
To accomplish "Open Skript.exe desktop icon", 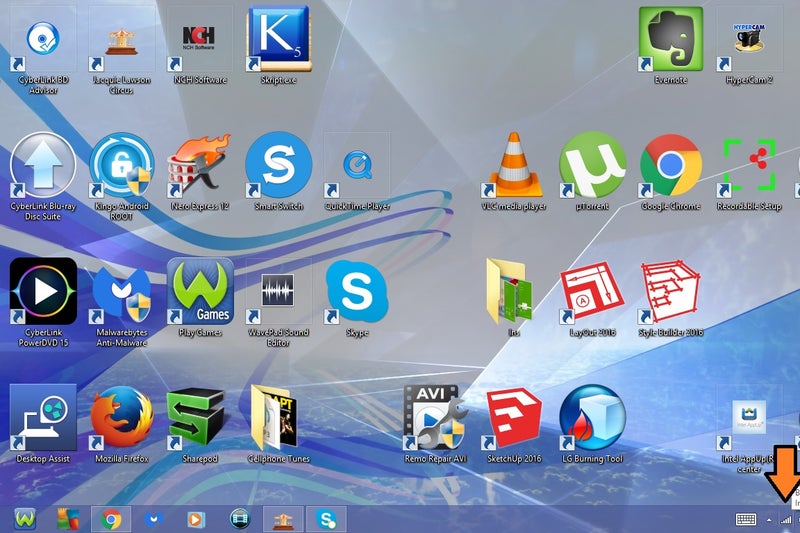I will click(279, 45).
